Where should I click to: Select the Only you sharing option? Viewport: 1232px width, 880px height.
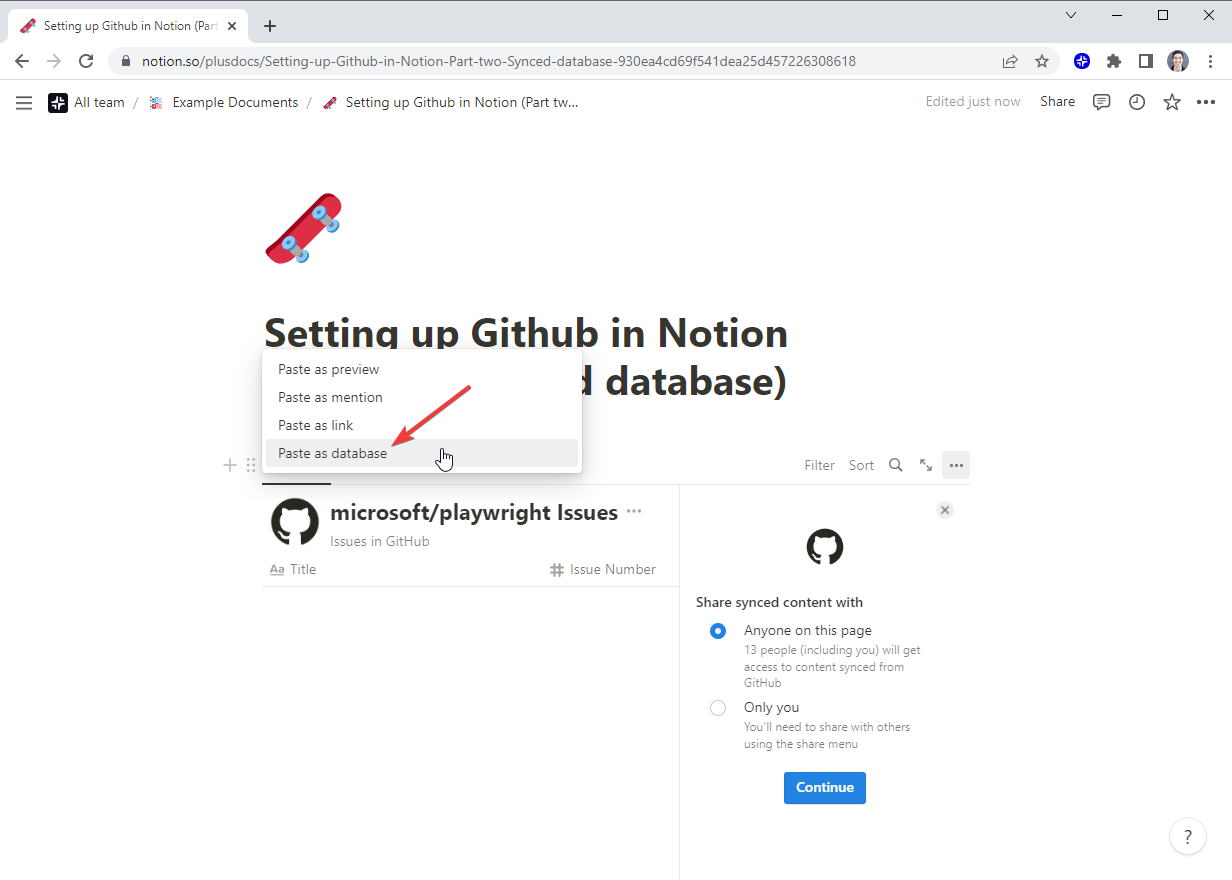coord(718,708)
